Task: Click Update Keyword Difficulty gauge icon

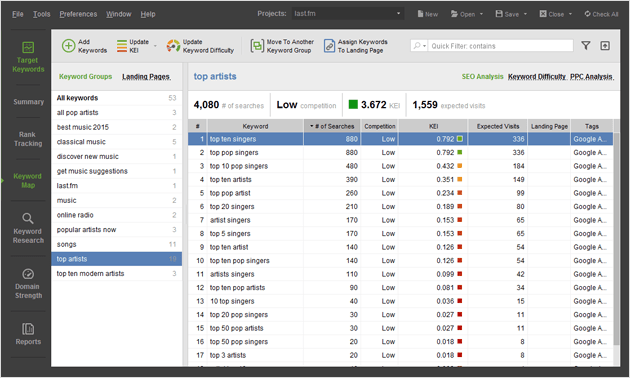Action: [x=173, y=46]
